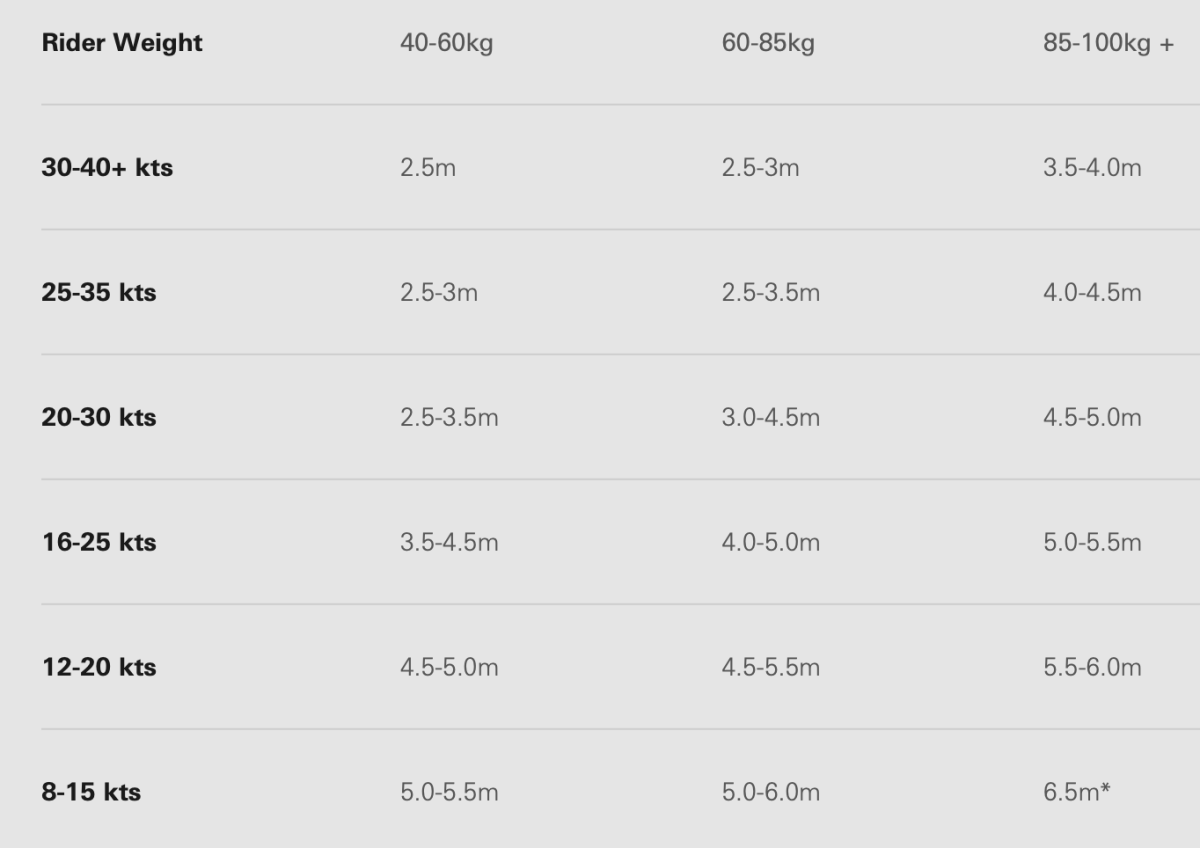
Task: Click the 6.5m* size cell
Action: click(x=1077, y=793)
